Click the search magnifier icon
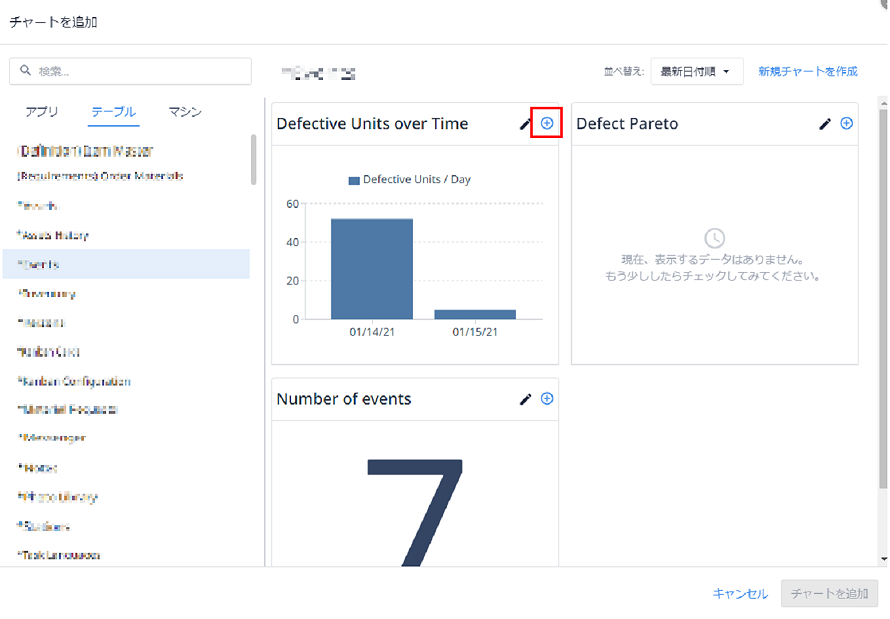Screen dimensions: 890x619 [26, 70]
